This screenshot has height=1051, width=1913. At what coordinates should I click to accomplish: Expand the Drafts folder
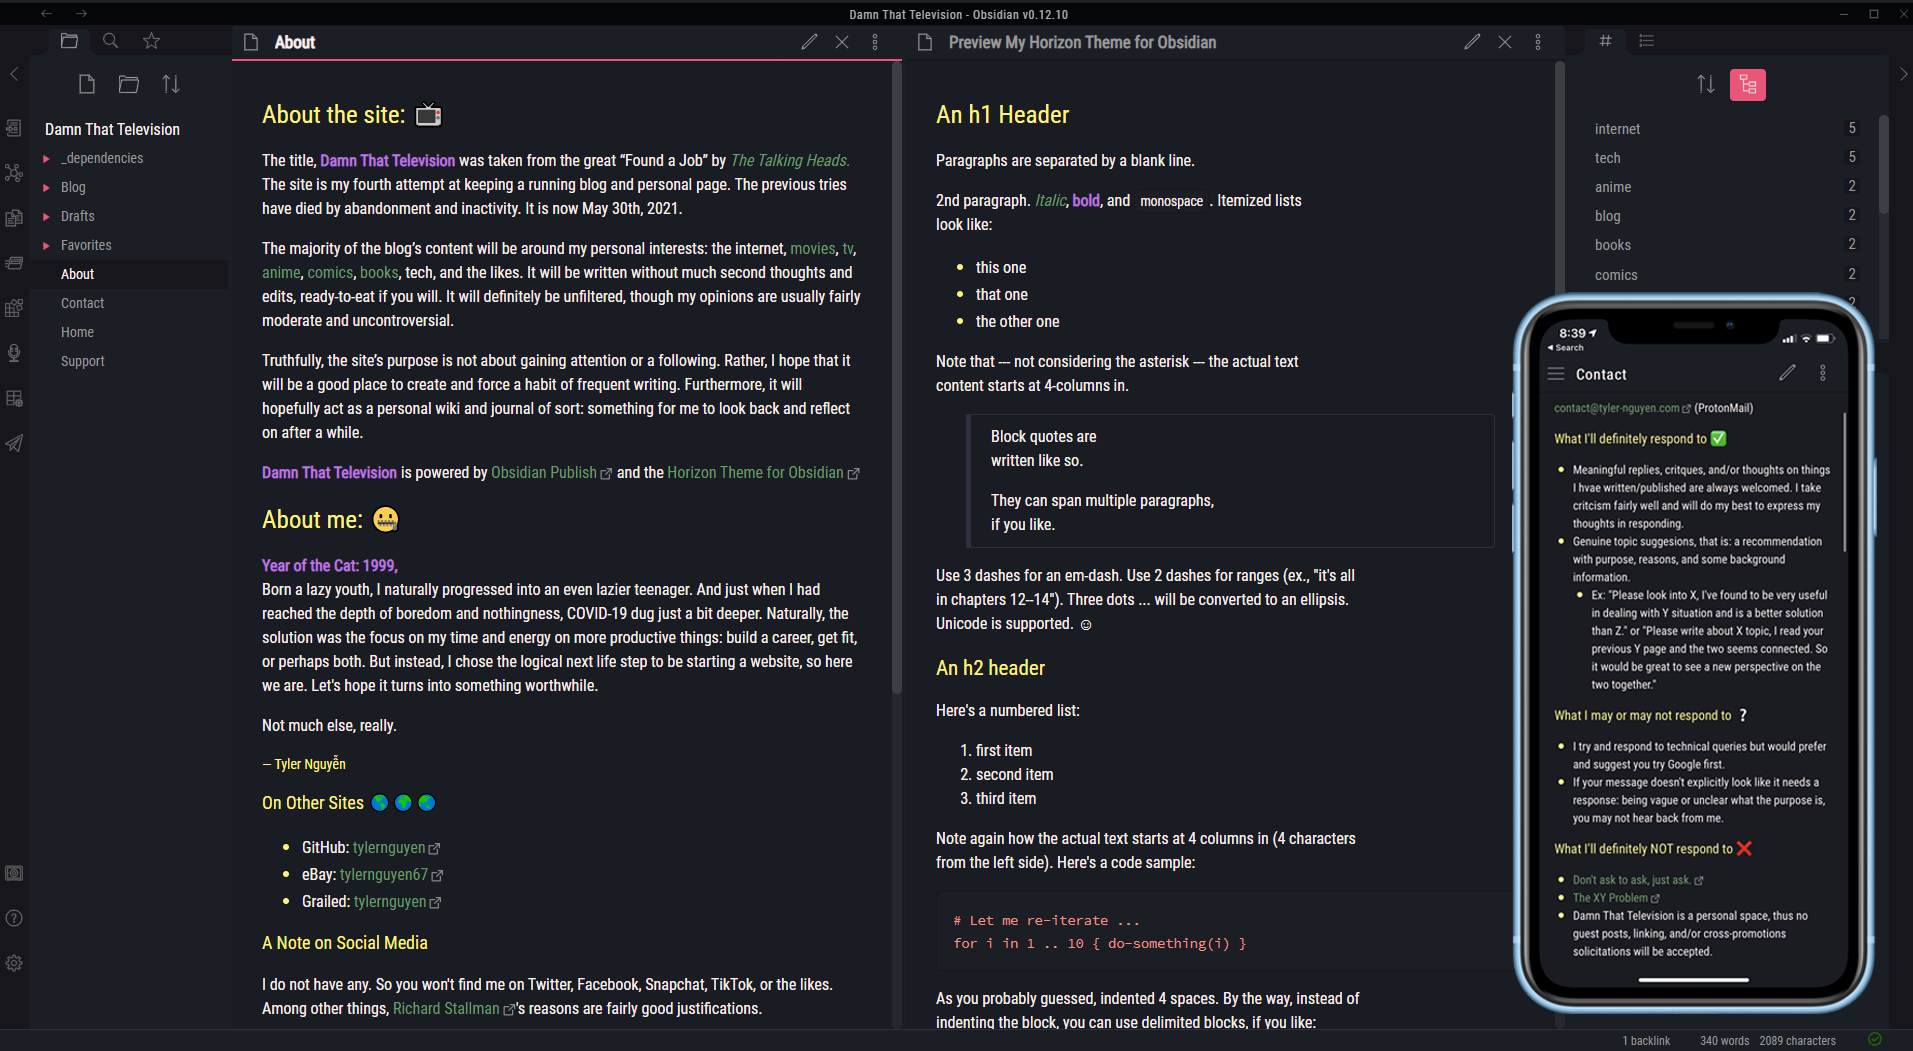[x=46, y=216]
